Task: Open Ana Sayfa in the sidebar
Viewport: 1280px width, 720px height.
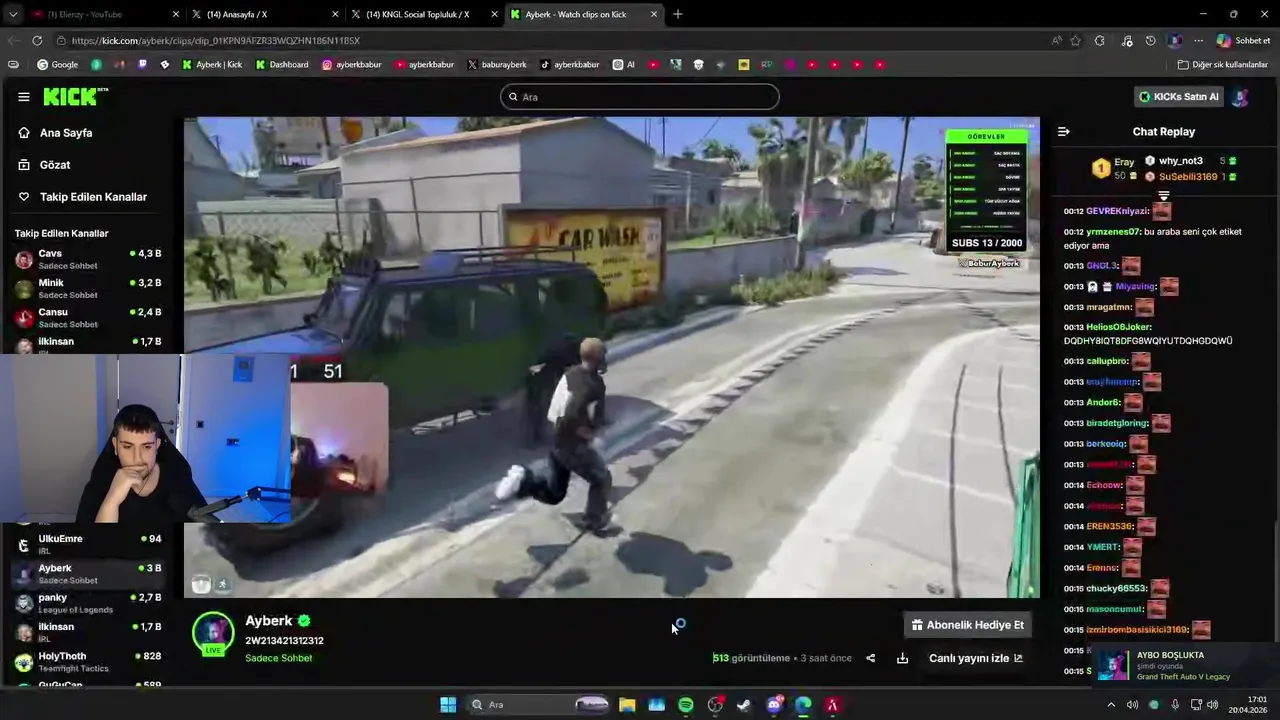Action: (65, 133)
